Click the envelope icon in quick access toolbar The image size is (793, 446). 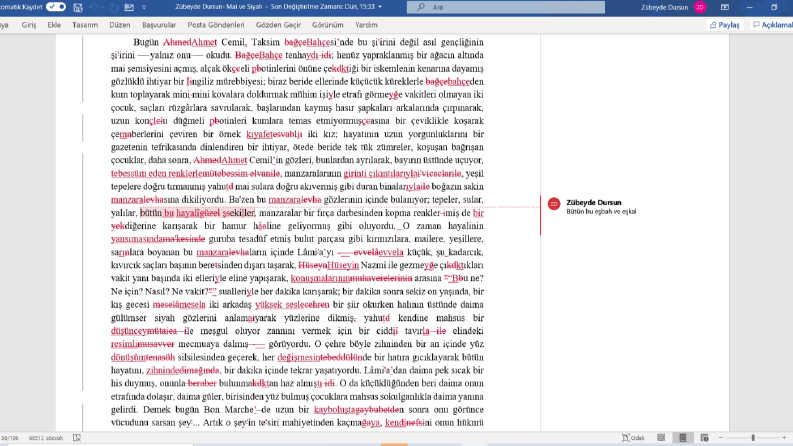(129, 8)
